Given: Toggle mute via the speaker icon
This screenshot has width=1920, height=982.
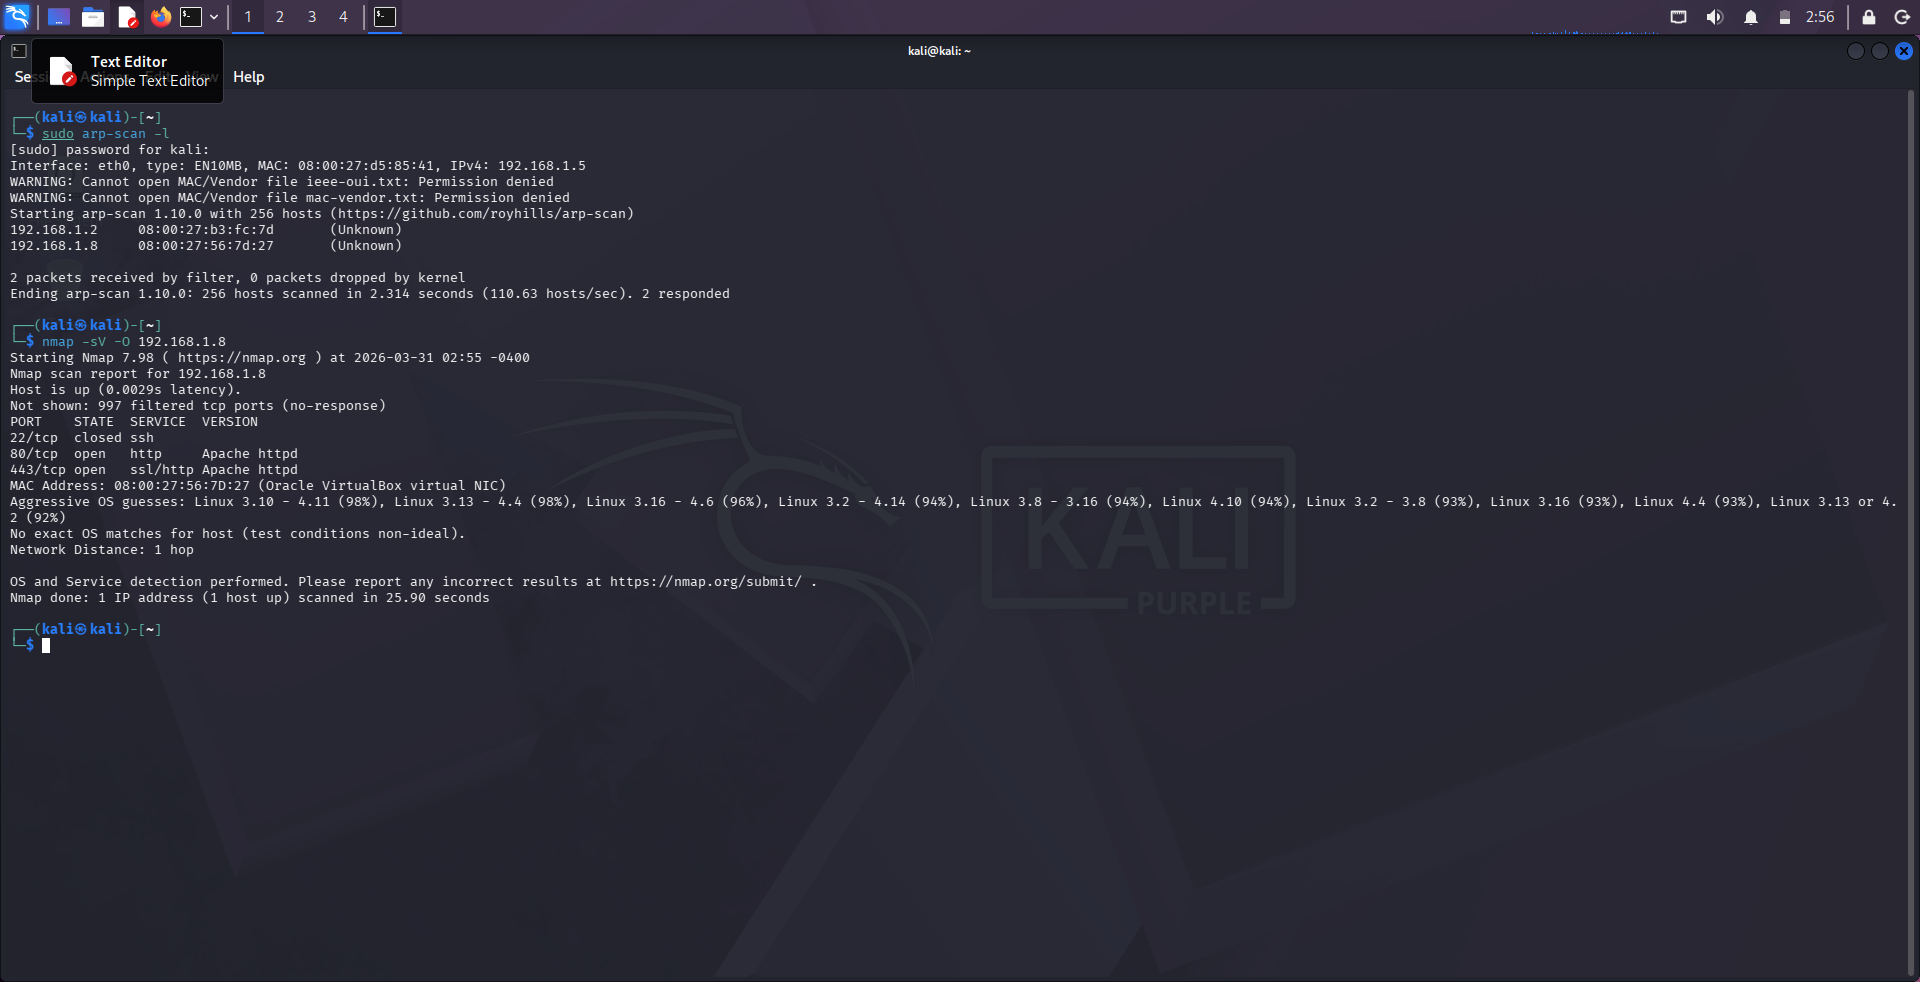Looking at the screenshot, I should coord(1714,17).
